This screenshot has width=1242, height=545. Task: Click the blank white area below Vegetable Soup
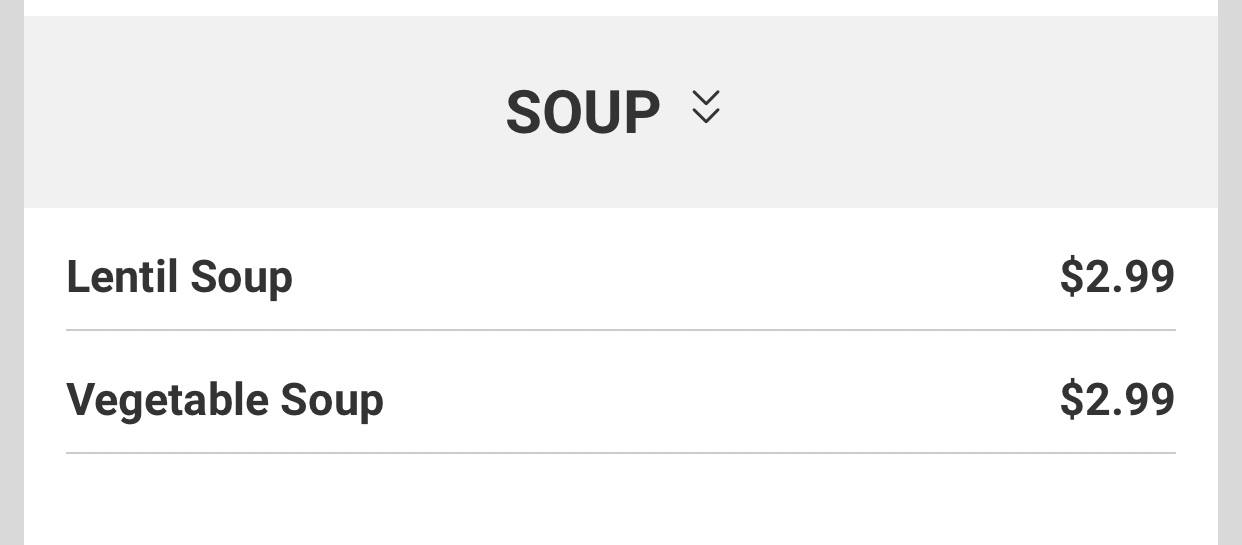[621, 500]
